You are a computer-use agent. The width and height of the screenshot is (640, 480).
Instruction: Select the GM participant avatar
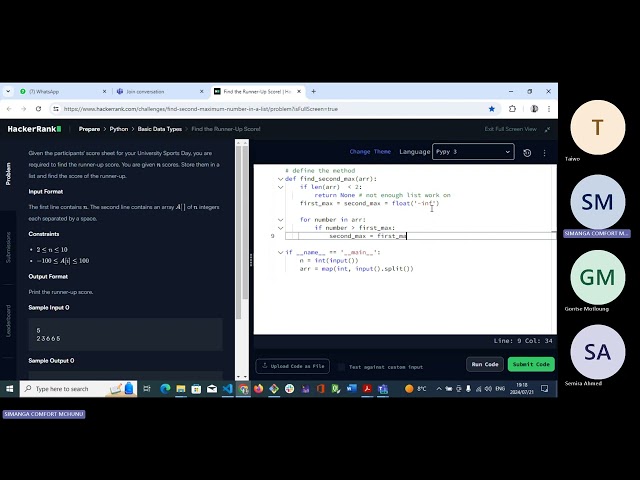(598, 277)
